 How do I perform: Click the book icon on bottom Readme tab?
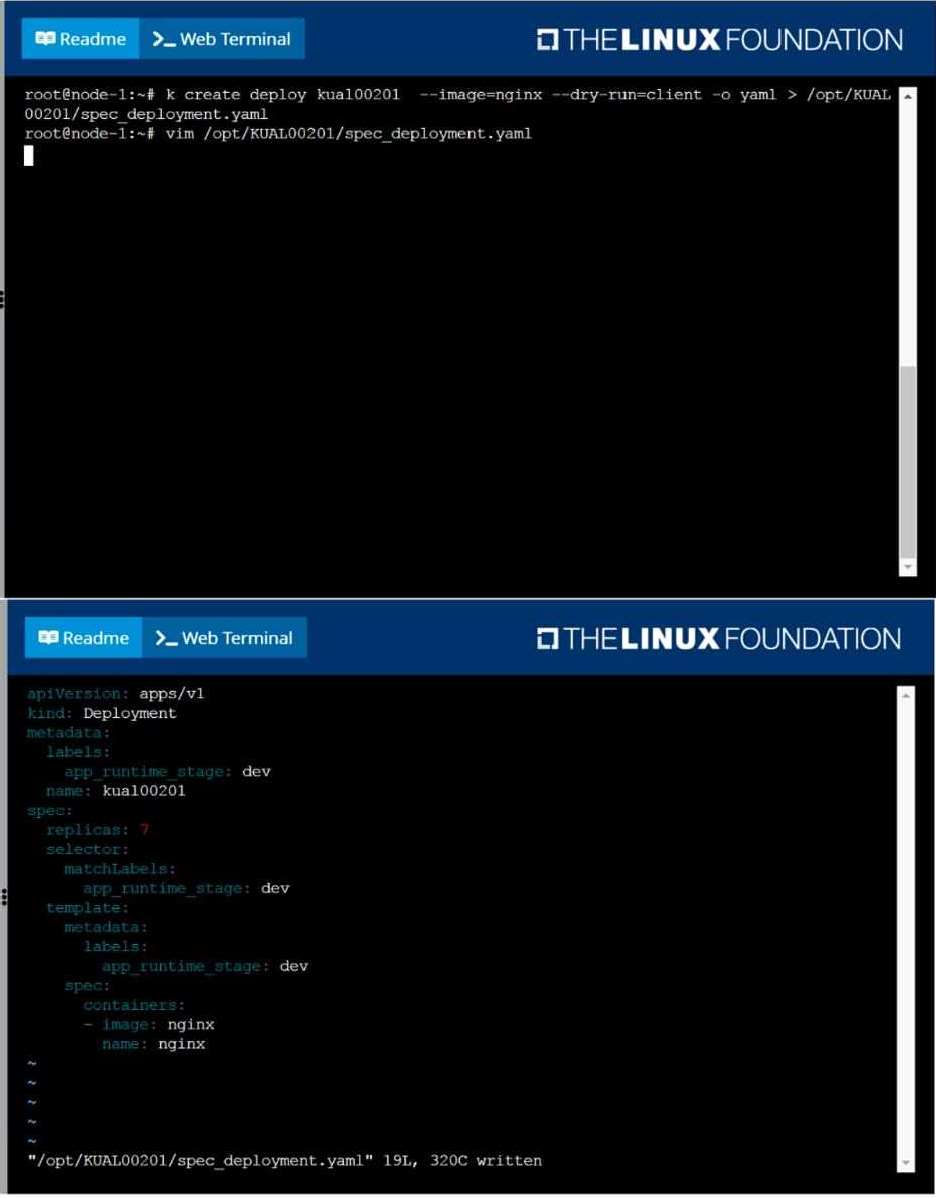click(x=48, y=638)
